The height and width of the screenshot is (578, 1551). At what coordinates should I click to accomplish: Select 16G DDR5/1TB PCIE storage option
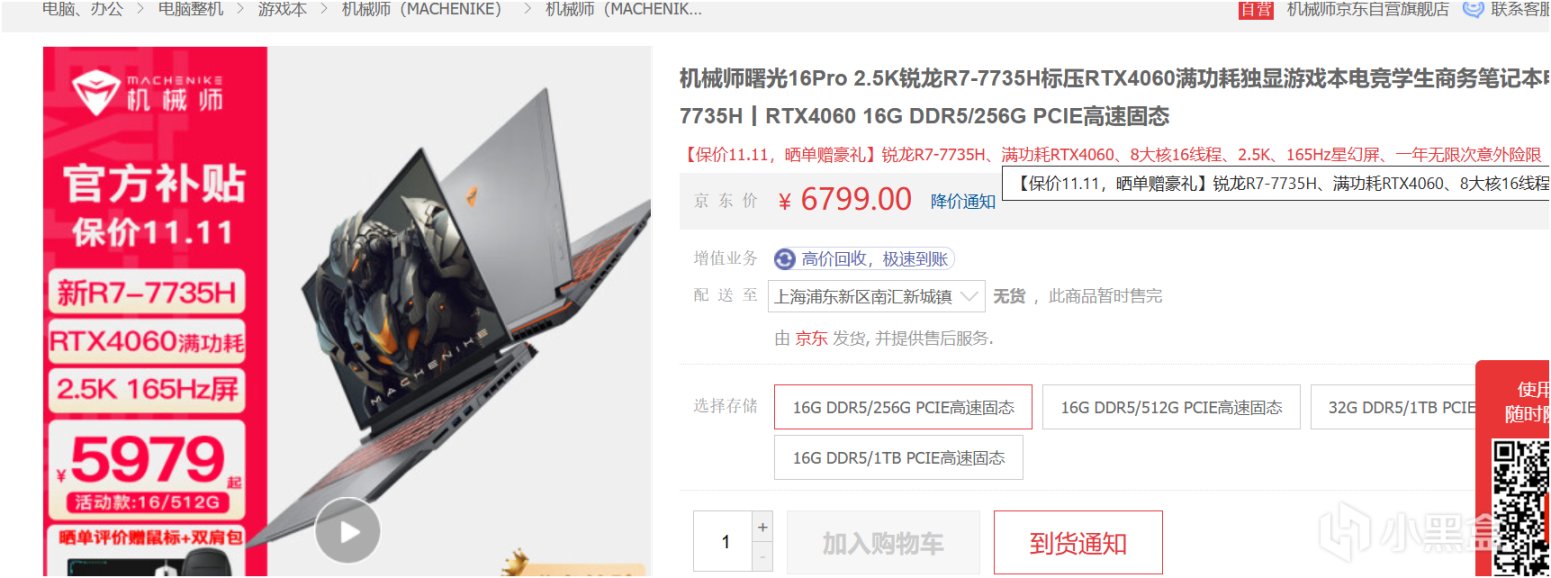(899, 458)
